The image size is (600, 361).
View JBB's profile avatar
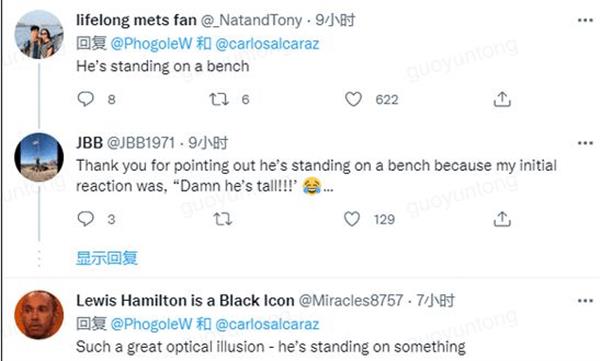(39, 157)
